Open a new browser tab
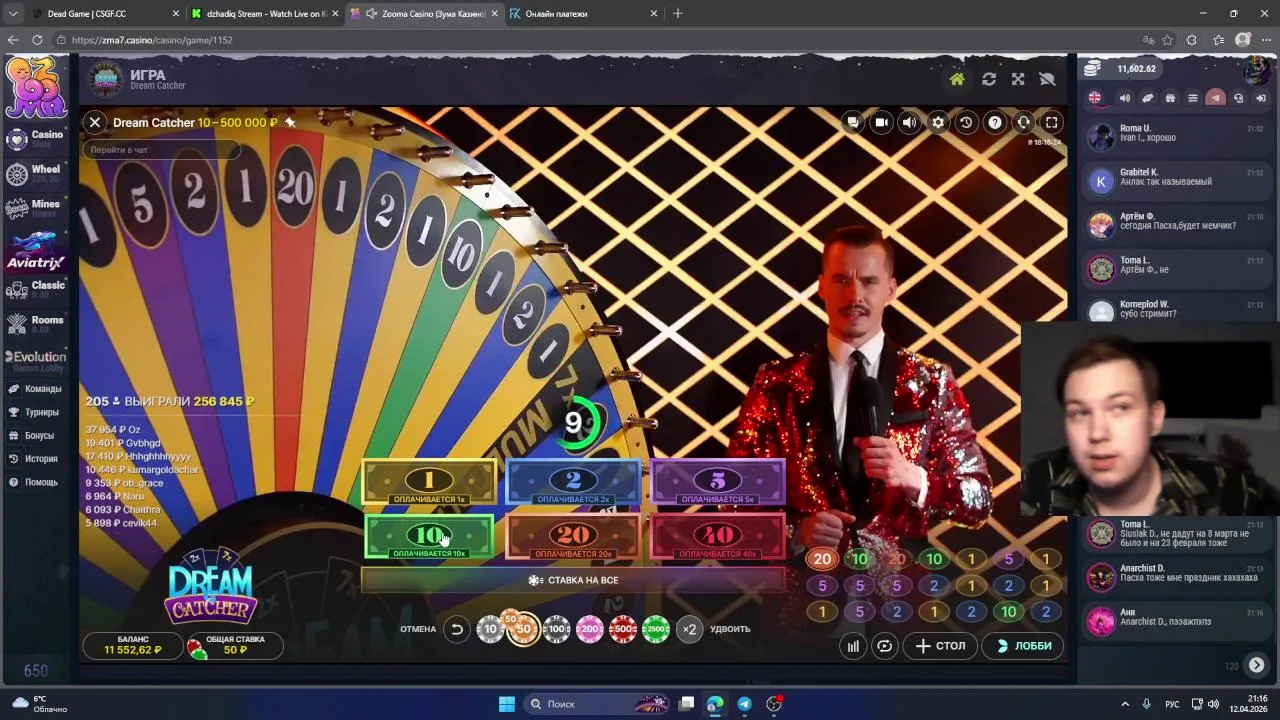This screenshot has height=720, width=1280. coord(678,14)
